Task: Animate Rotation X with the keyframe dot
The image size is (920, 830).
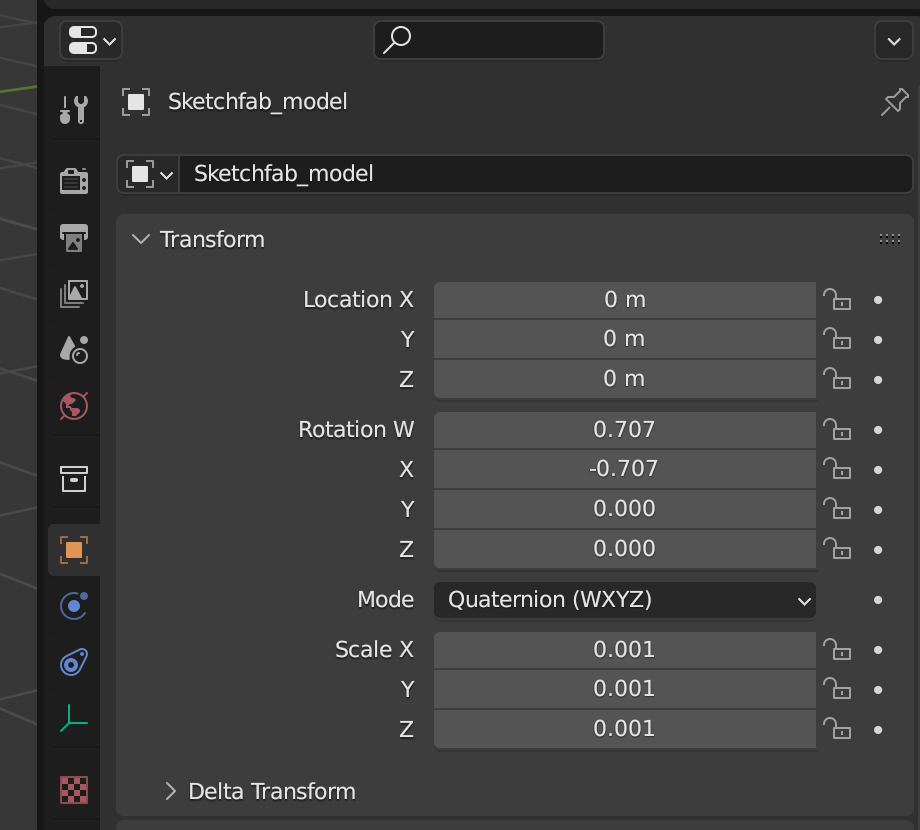Action: [x=878, y=470]
